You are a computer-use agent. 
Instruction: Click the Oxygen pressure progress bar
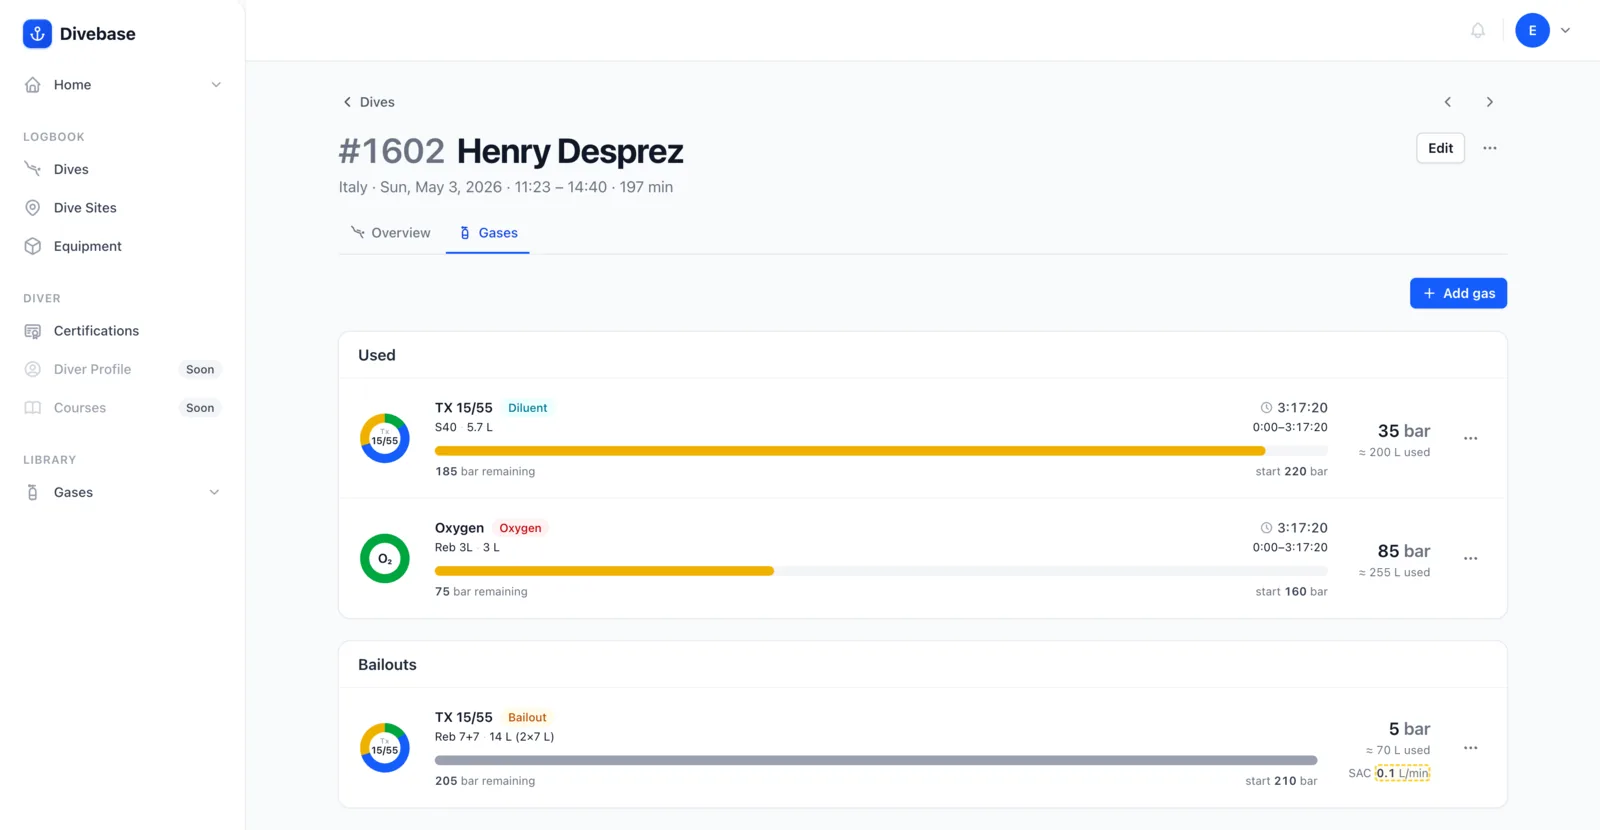point(881,571)
